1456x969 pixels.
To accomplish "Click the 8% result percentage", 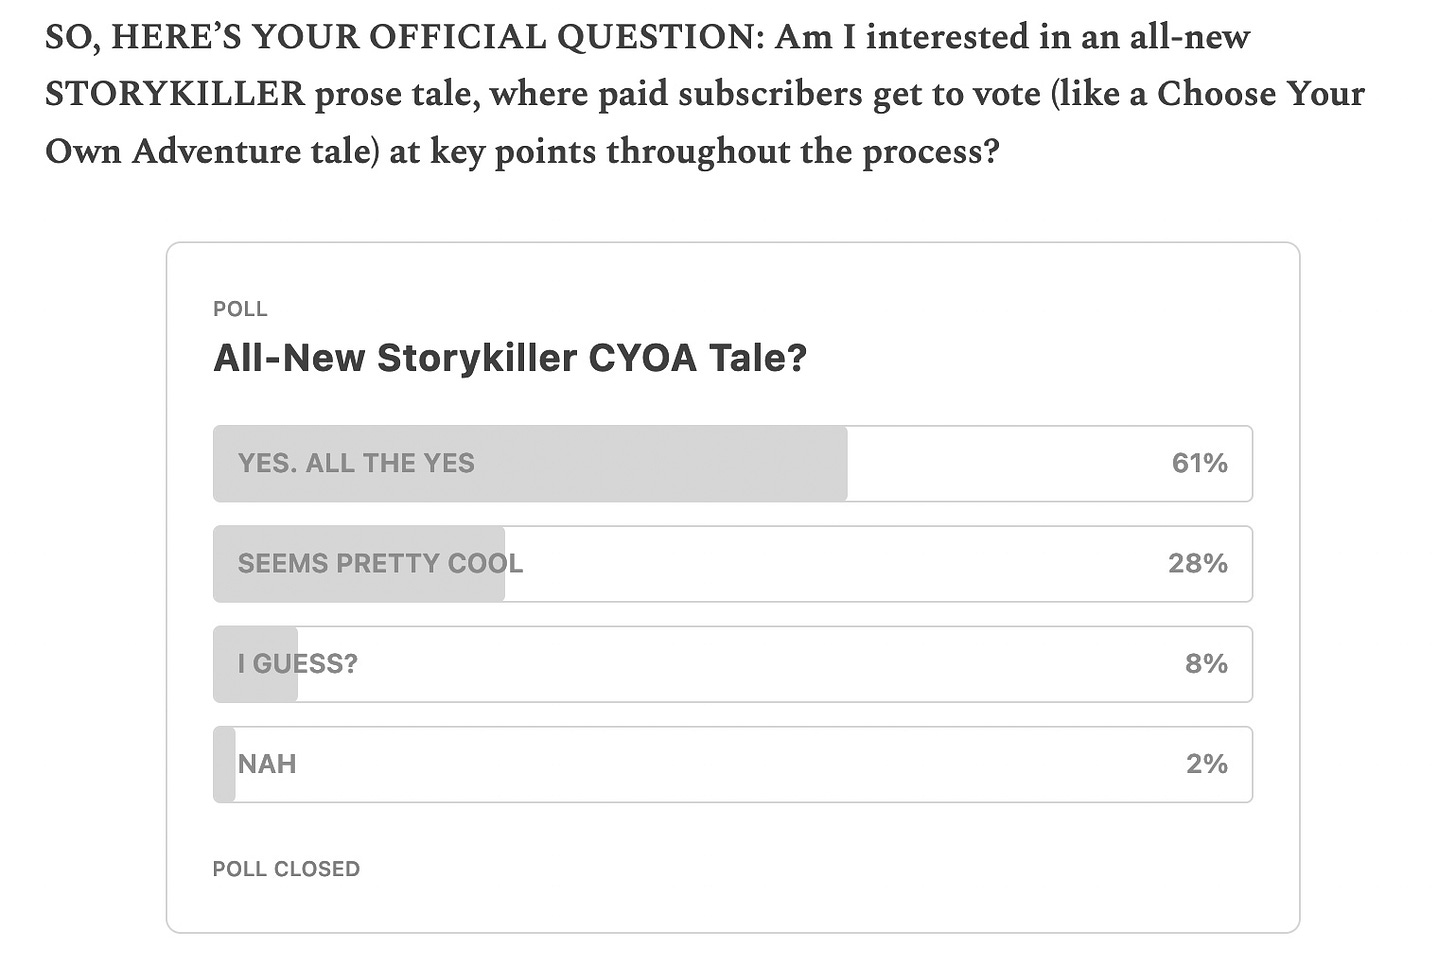I will (1206, 663).
